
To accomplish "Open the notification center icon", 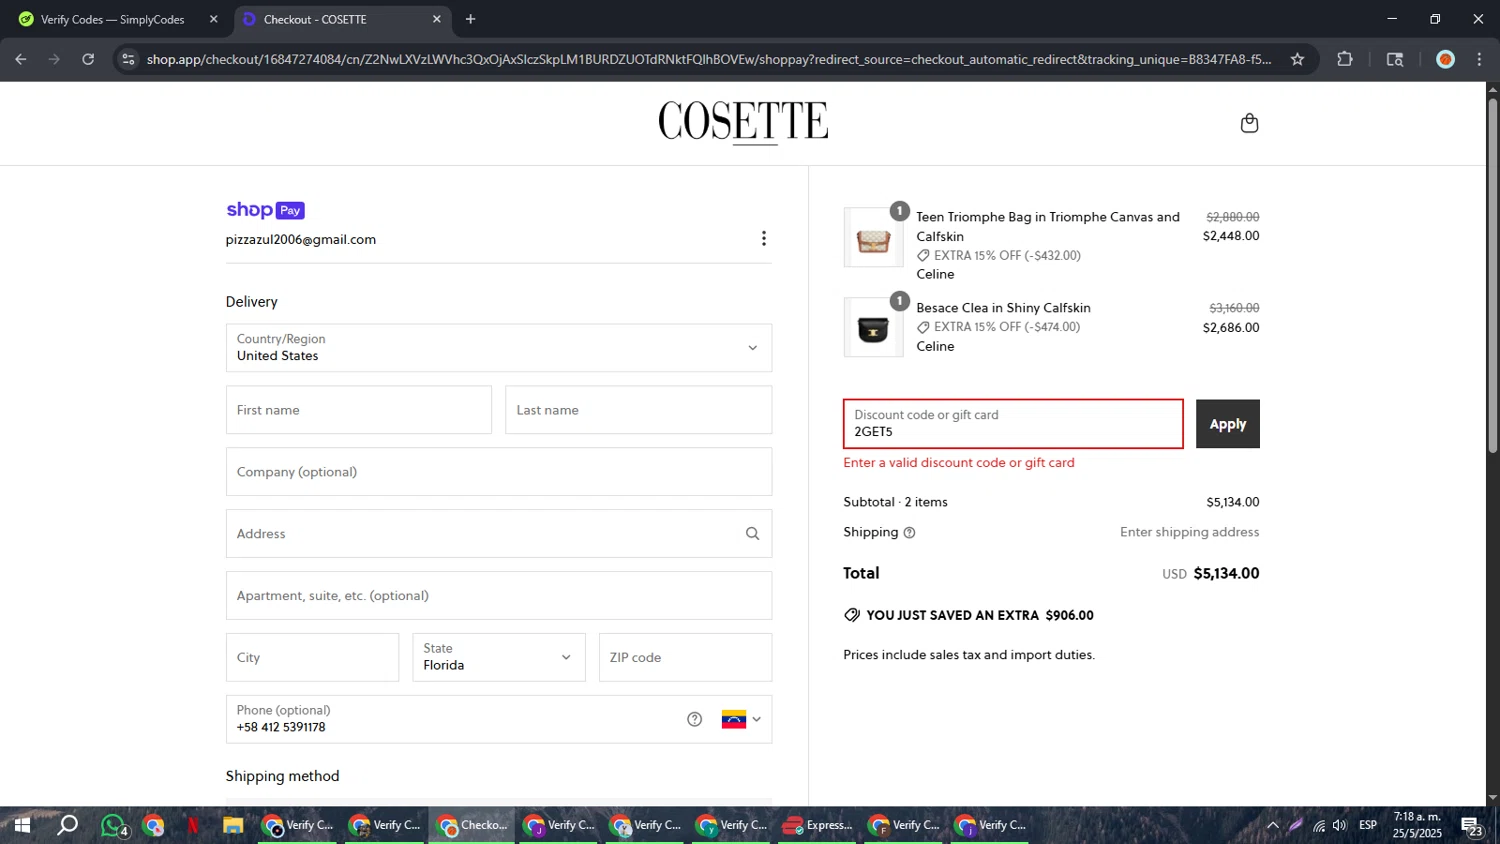I will point(1471,826).
